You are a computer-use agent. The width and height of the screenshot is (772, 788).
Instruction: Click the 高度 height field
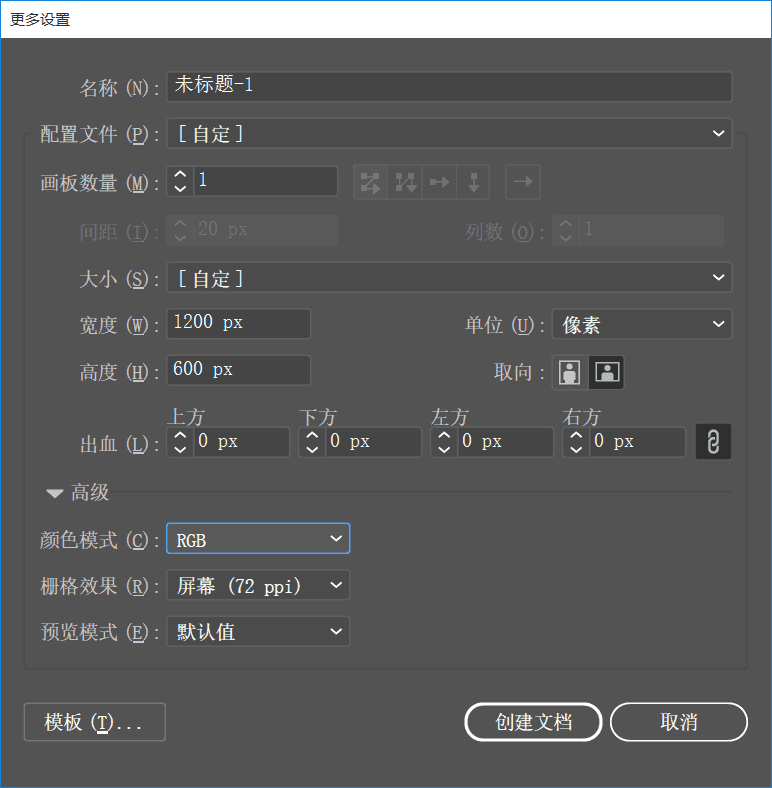tap(238, 370)
